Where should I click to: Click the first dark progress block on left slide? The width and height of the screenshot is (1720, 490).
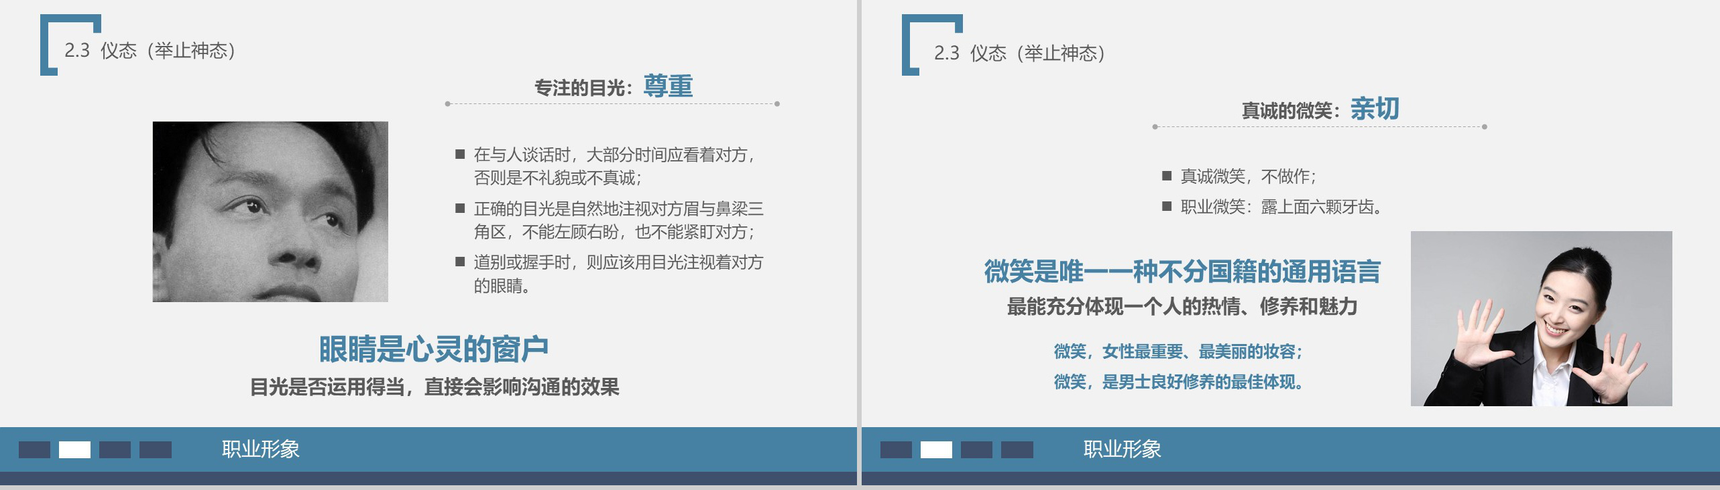(35, 450)
